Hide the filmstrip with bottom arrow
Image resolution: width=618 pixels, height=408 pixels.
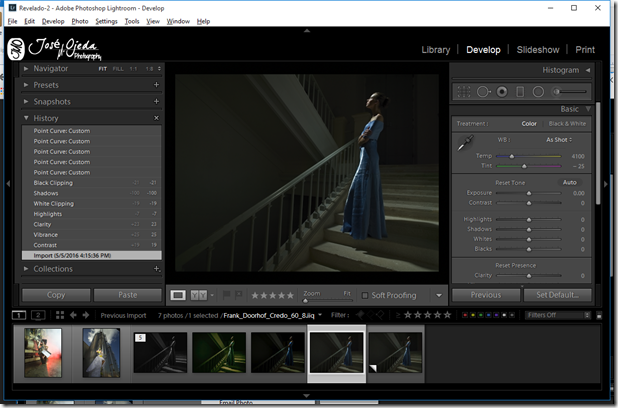[307, 396]
